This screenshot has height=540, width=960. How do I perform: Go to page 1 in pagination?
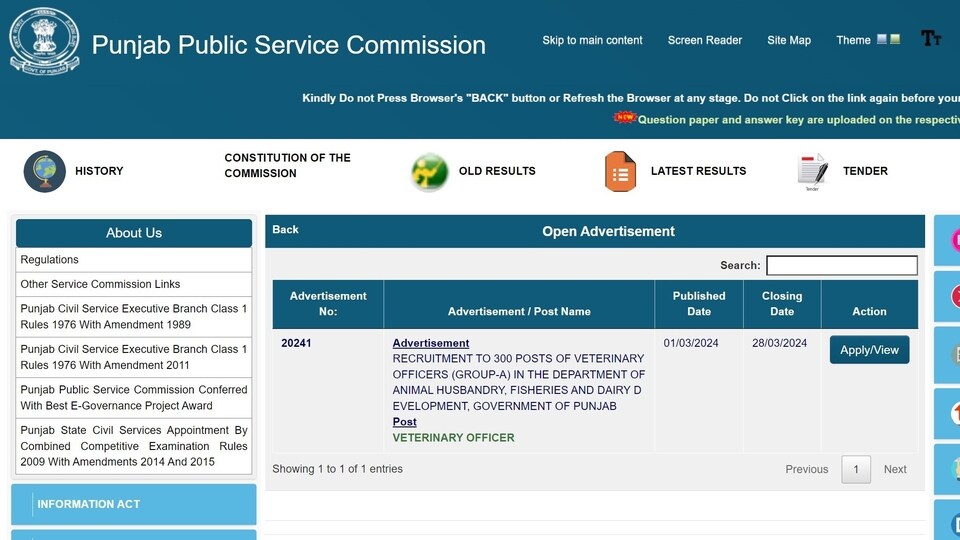(856, 470)
